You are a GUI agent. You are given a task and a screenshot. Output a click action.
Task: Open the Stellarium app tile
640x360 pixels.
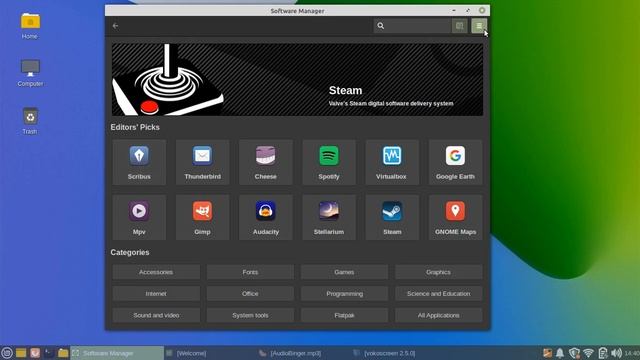coord(329,218)
